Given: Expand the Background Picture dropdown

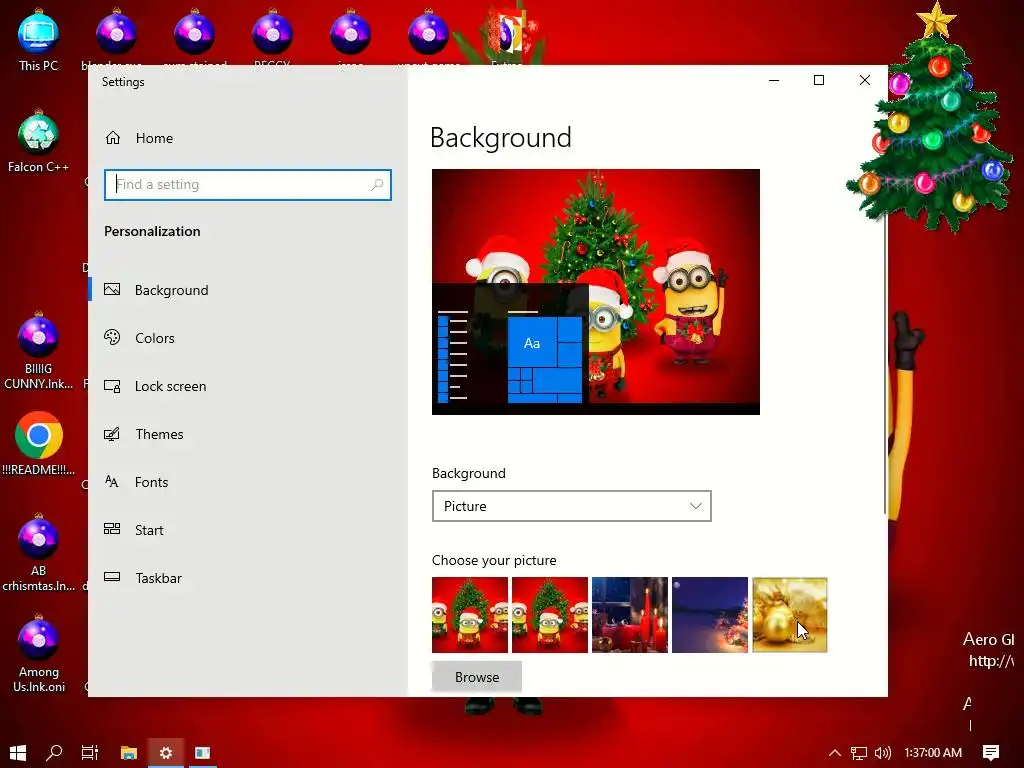Looking at the screenshot, I should click(571, 506).
